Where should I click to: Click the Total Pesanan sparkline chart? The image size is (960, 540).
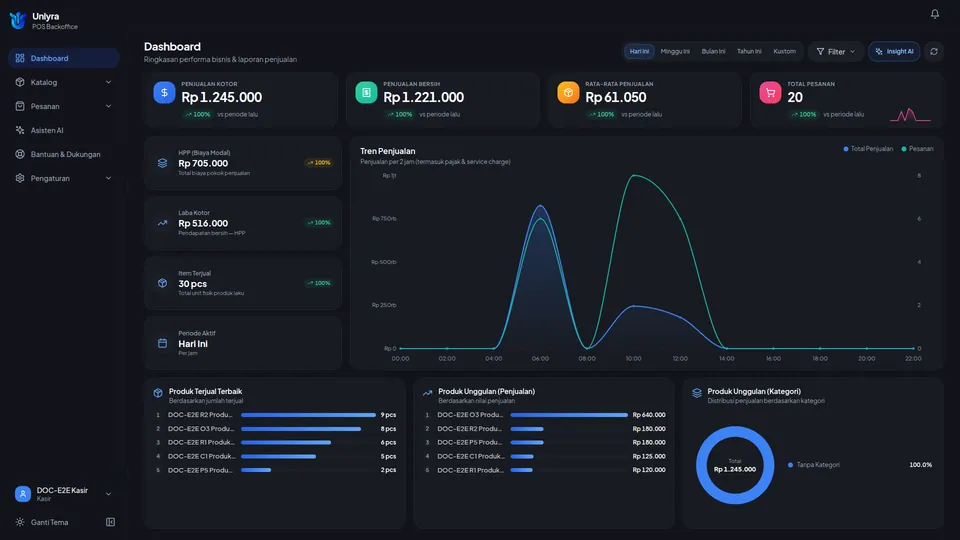910,114
